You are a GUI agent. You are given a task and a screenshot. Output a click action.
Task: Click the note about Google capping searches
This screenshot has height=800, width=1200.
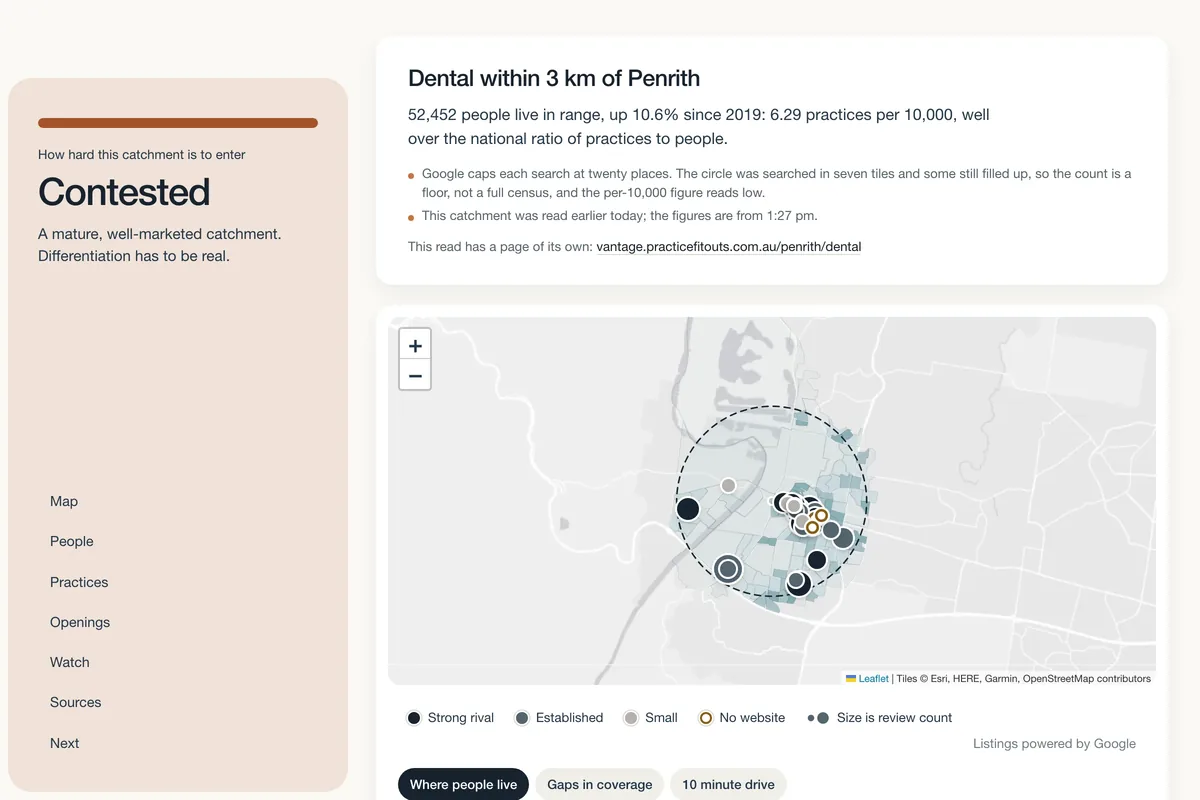point(777,183)
